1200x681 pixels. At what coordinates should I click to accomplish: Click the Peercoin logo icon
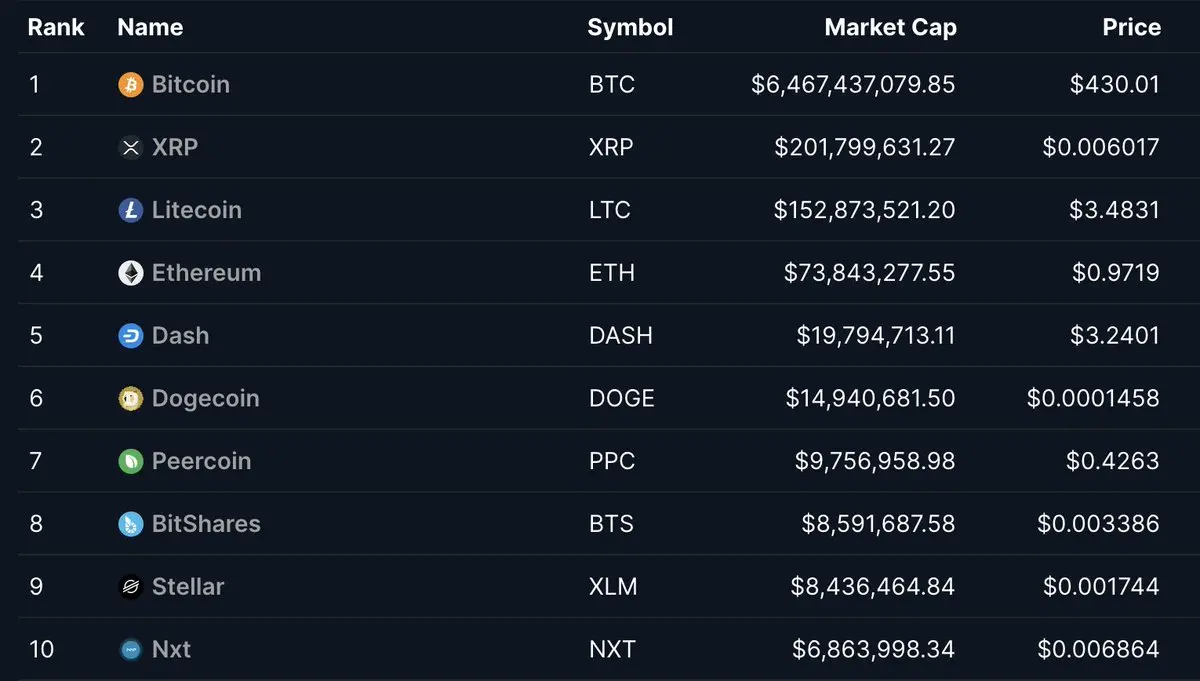tap(131, 462)
